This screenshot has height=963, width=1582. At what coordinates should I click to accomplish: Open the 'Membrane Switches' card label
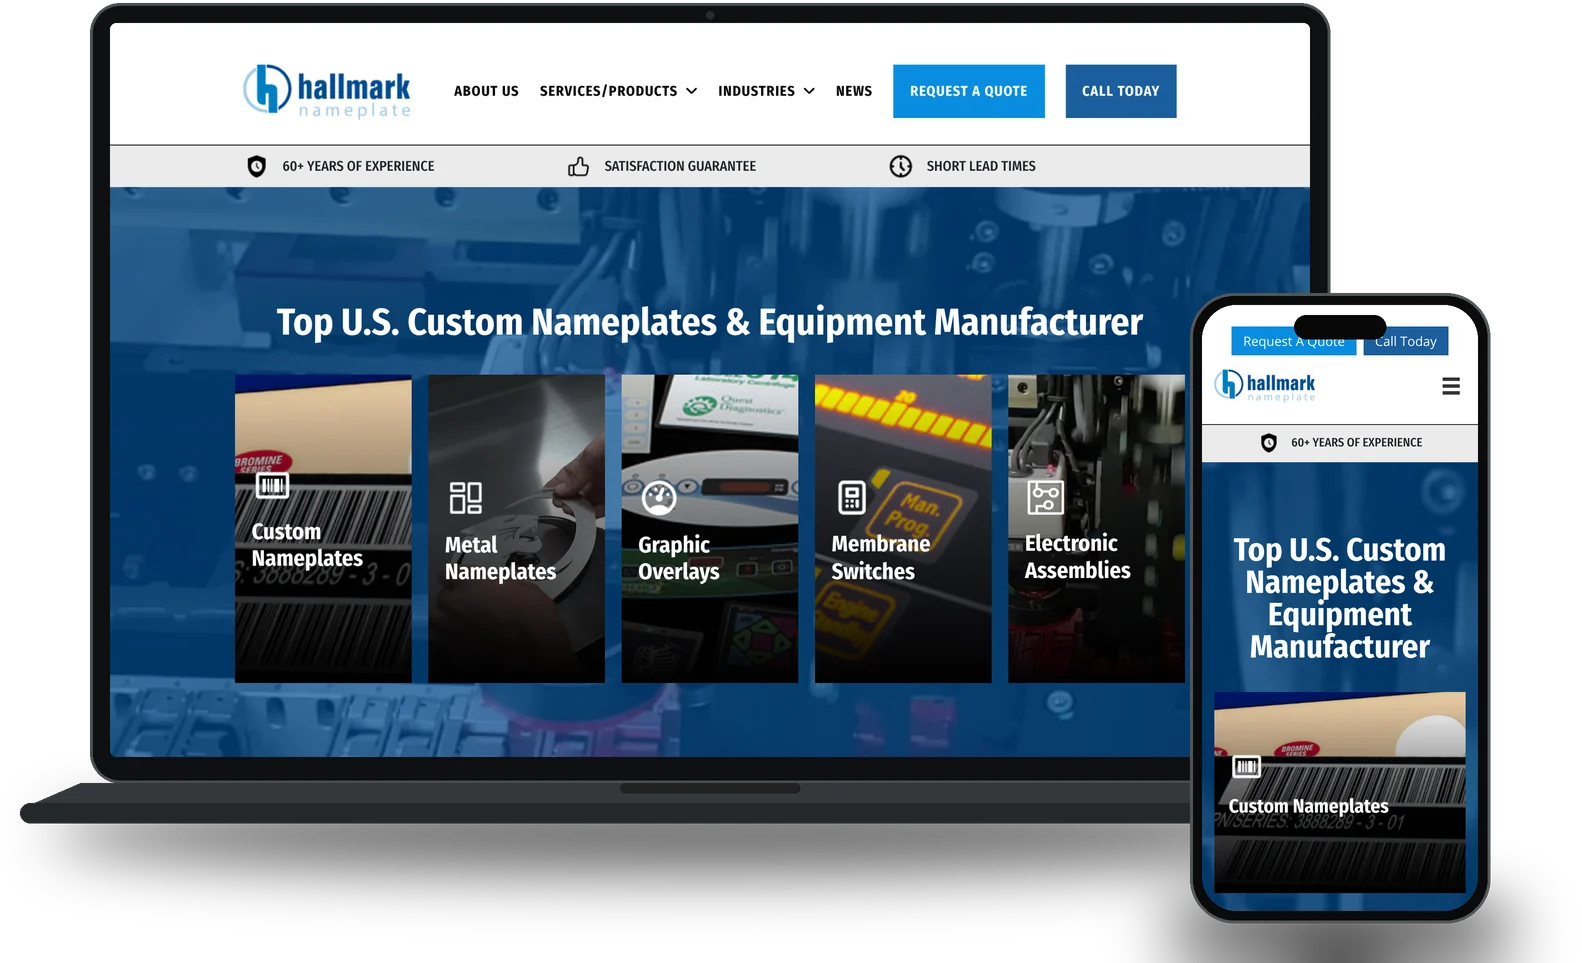click(881, 558)
